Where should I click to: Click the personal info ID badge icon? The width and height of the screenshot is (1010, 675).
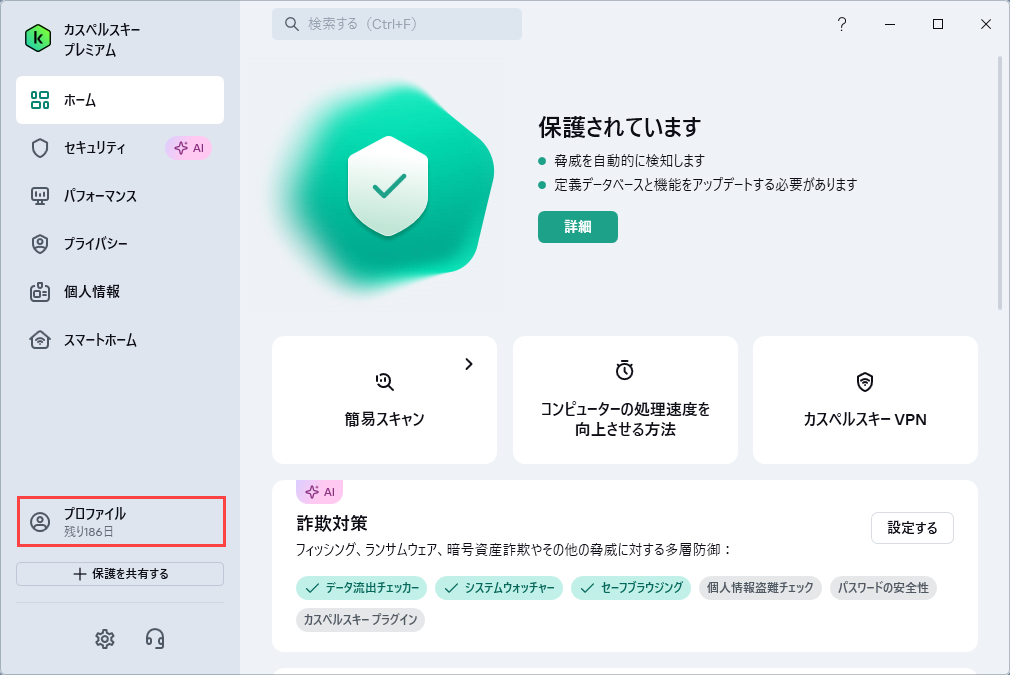(x=40, y=292)
